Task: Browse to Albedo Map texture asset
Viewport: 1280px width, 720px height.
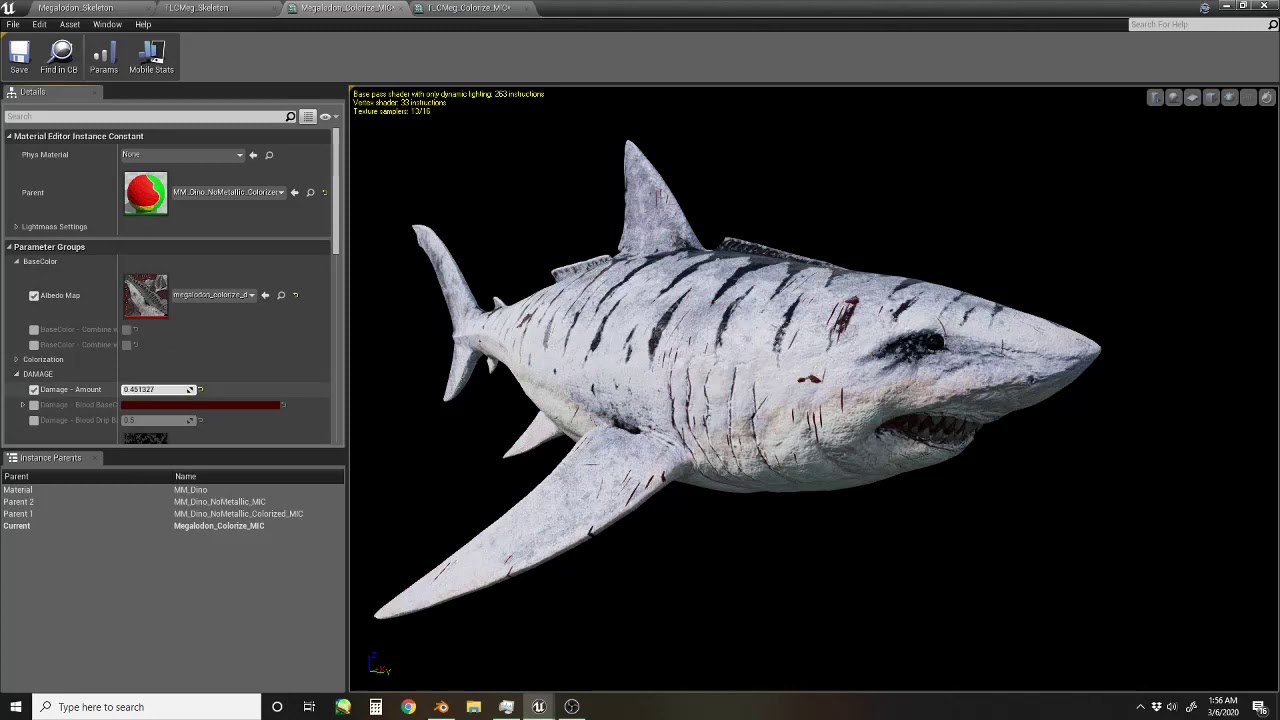Action: pyautogui.click(x=281, y=295)
